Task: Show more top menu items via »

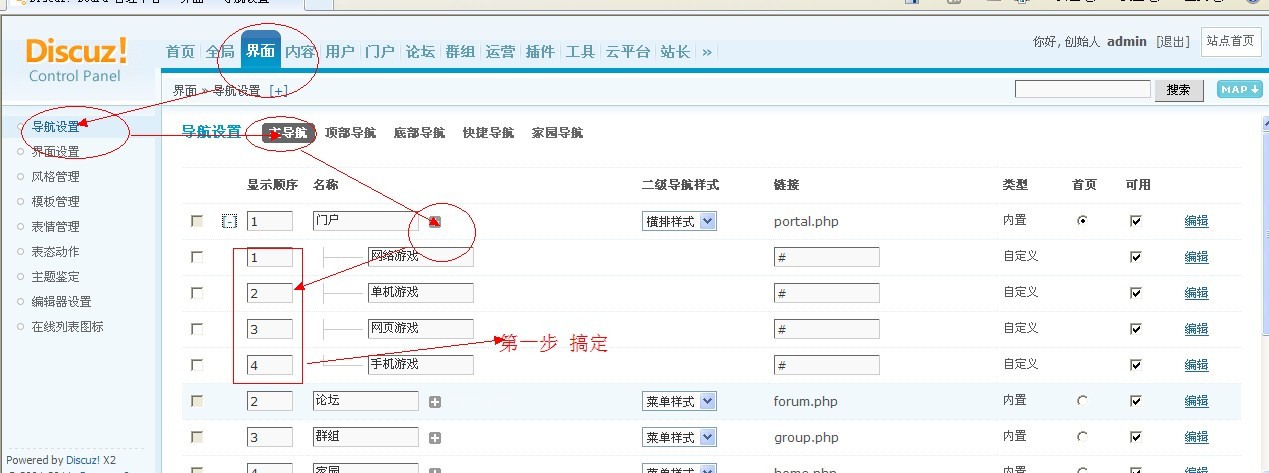Action: [x=707, y=52]
